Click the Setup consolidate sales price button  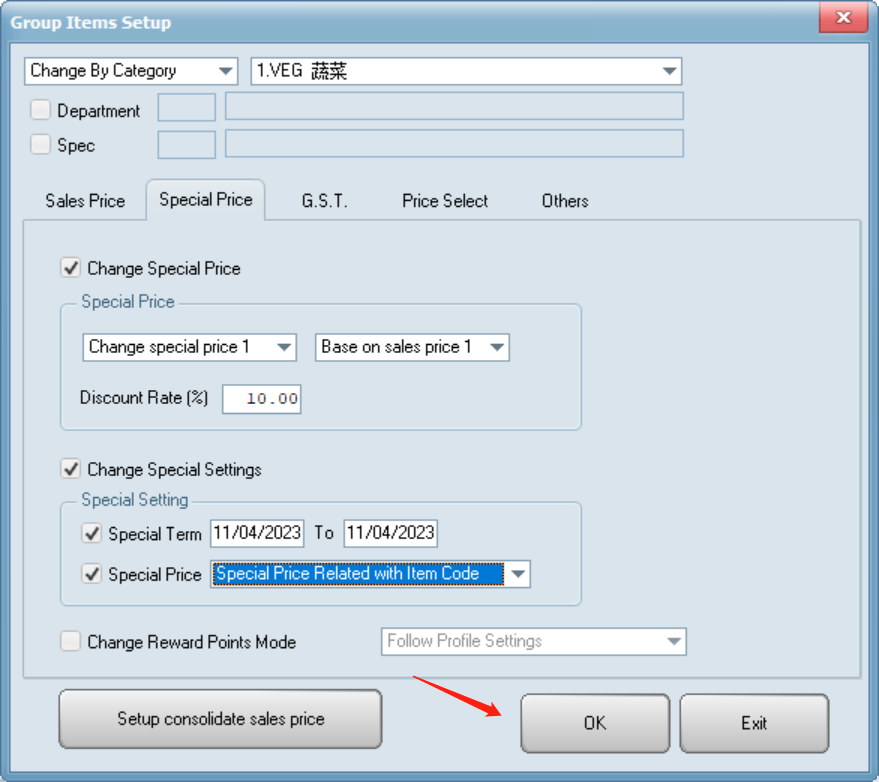[x=220, y=719]
